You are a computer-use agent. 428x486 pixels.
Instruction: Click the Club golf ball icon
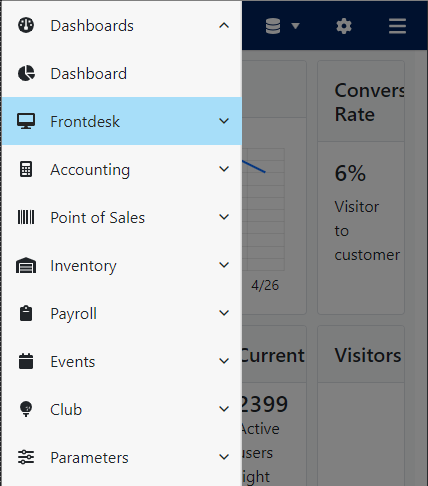[x=26, y=409]
